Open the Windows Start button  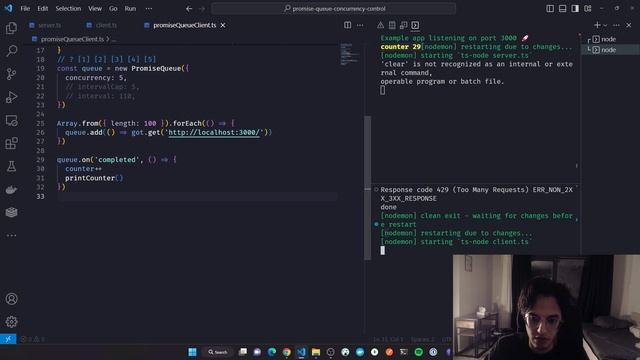(x=192, y=352)
